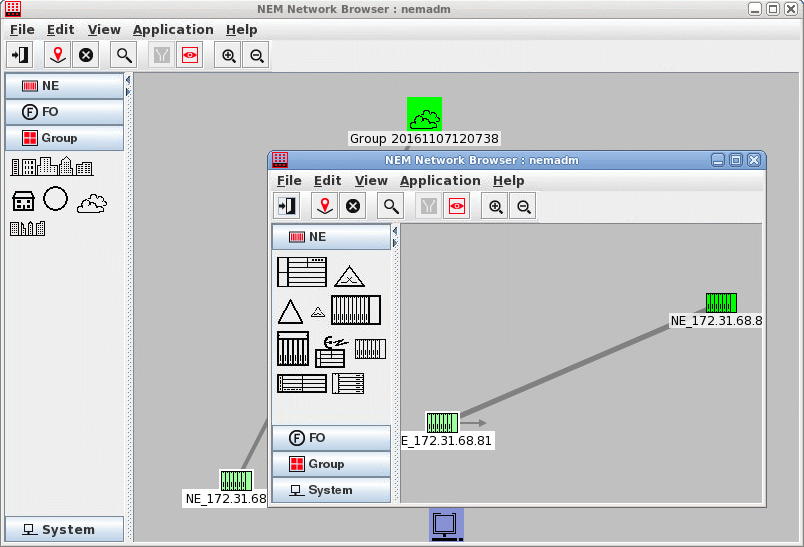804x547 pixels.
Task: Toggle the grayed filter button in the front window
Action: pyautogui.click(x=429, y=206)
